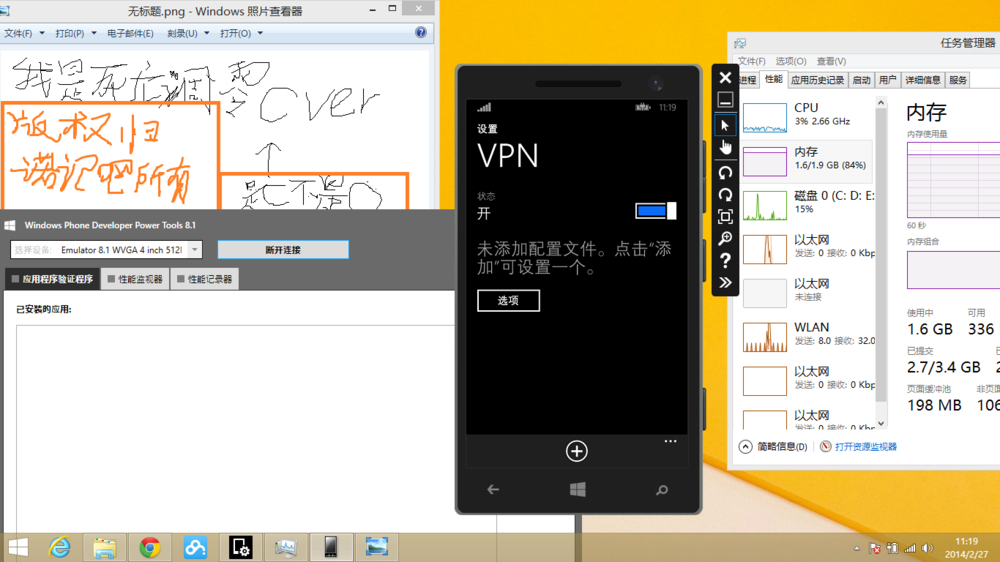Switch to 详细信息 tab in Task Manager

[x=923, y=80]
